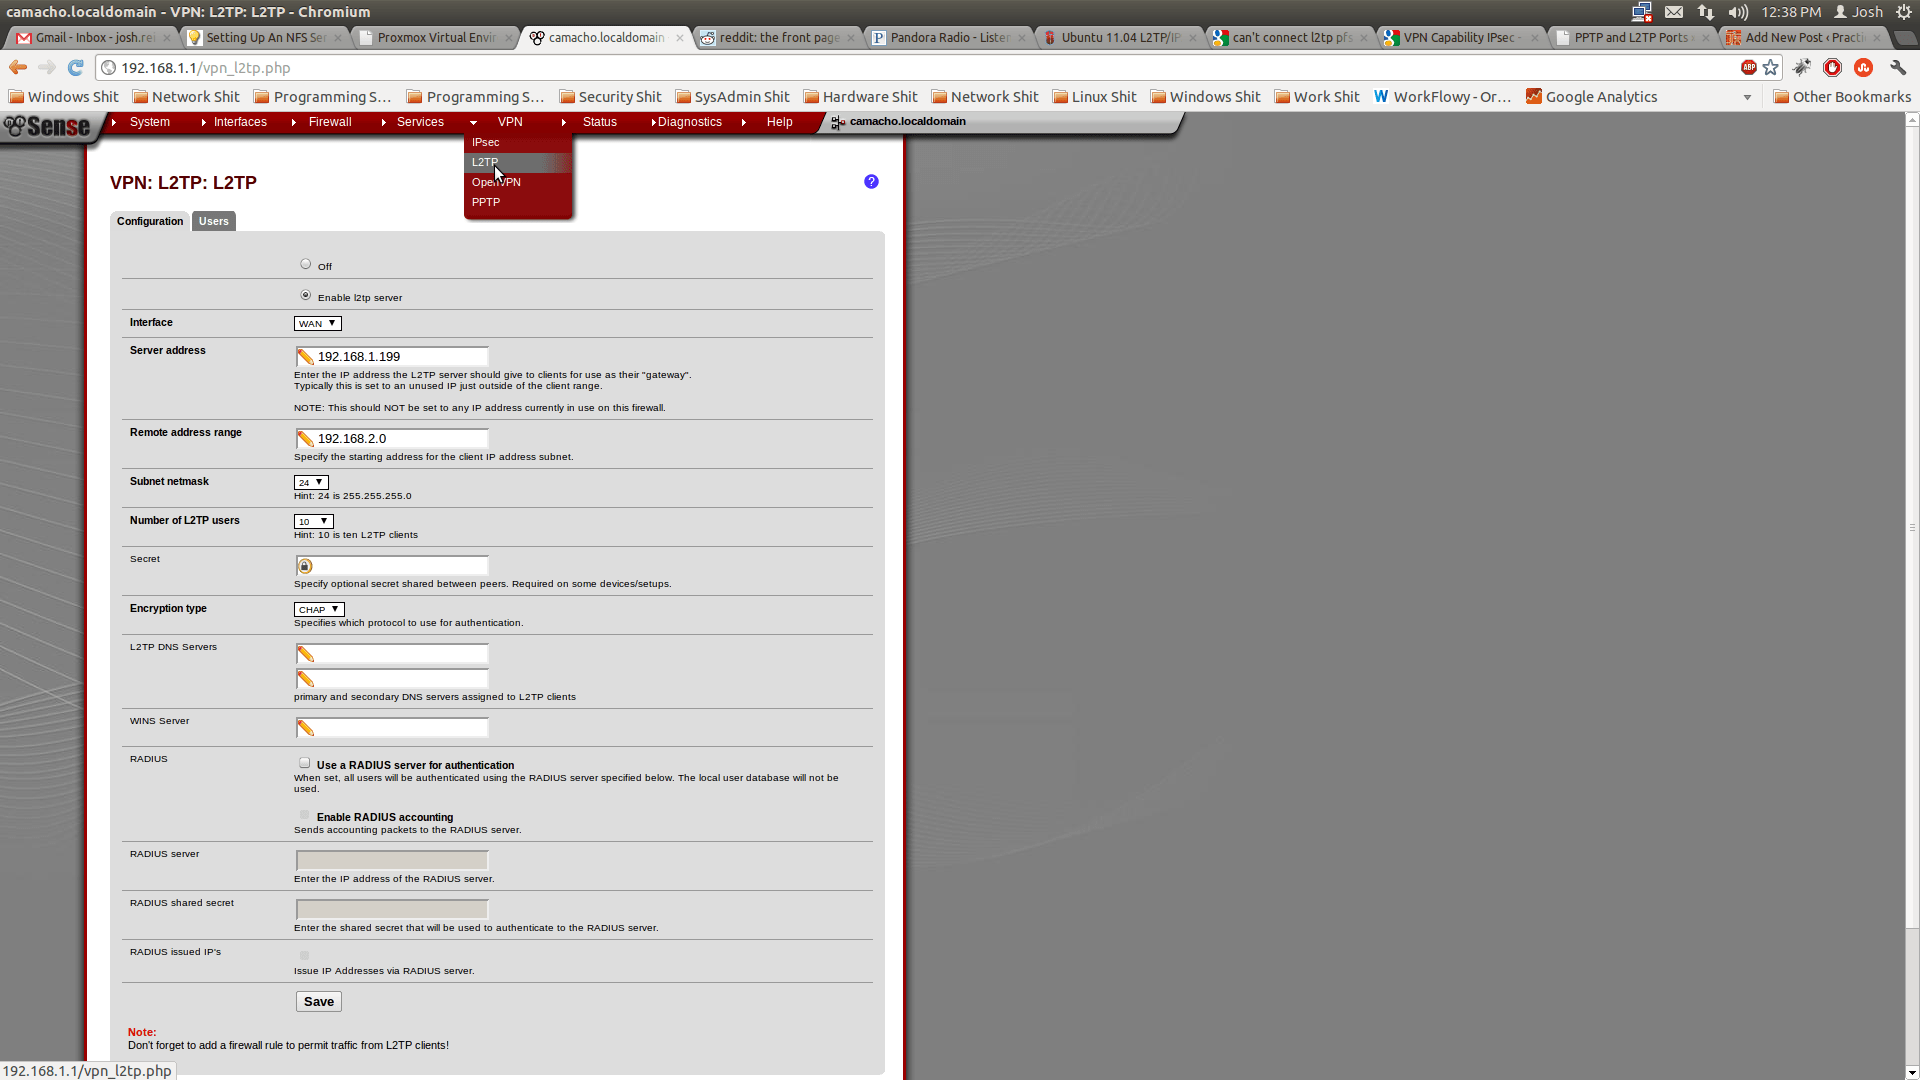The height and width of the screenshot is (1080, 1920).
Task: Open the Subnet netmask dropdown
Action: (x=311, y=482)
